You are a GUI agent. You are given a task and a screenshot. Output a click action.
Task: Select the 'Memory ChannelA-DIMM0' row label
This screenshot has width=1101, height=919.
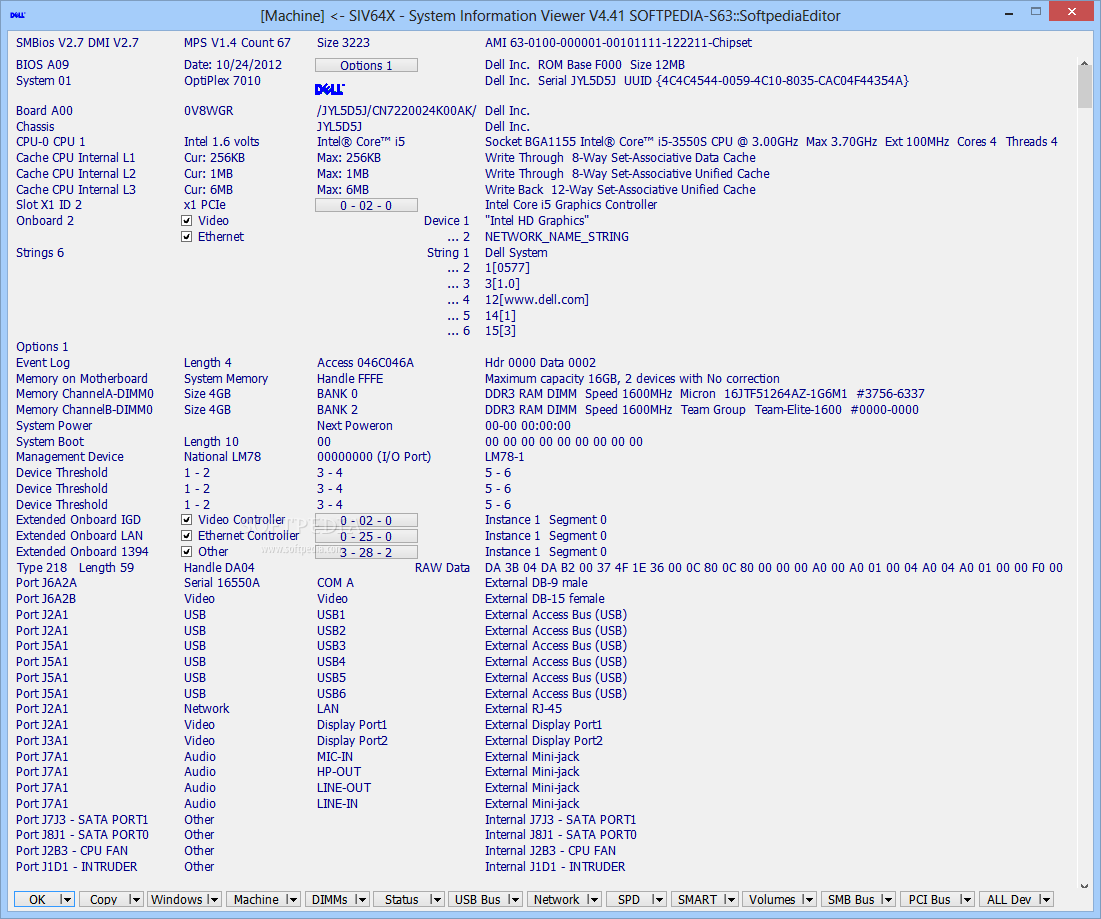pyautogui.click(x=85, y=394)
